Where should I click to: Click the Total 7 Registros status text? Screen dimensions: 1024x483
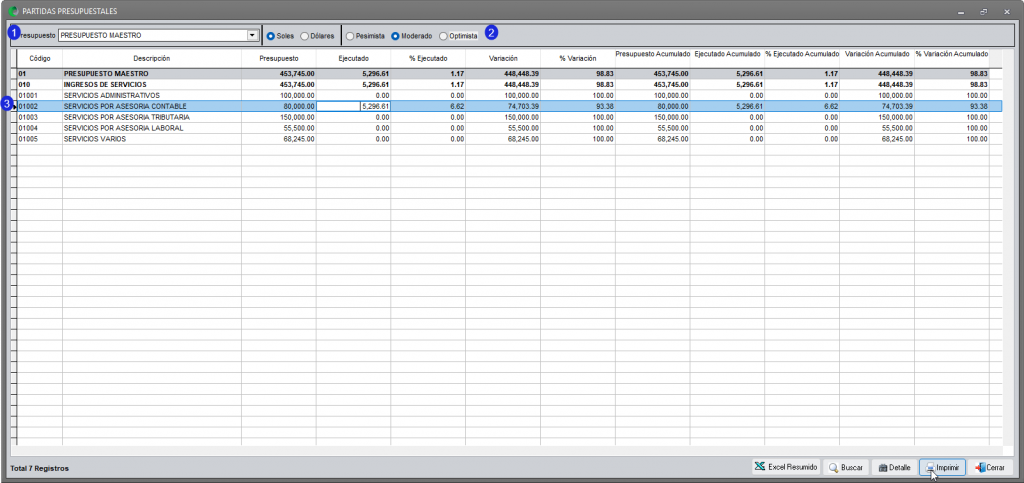[39, 469]
